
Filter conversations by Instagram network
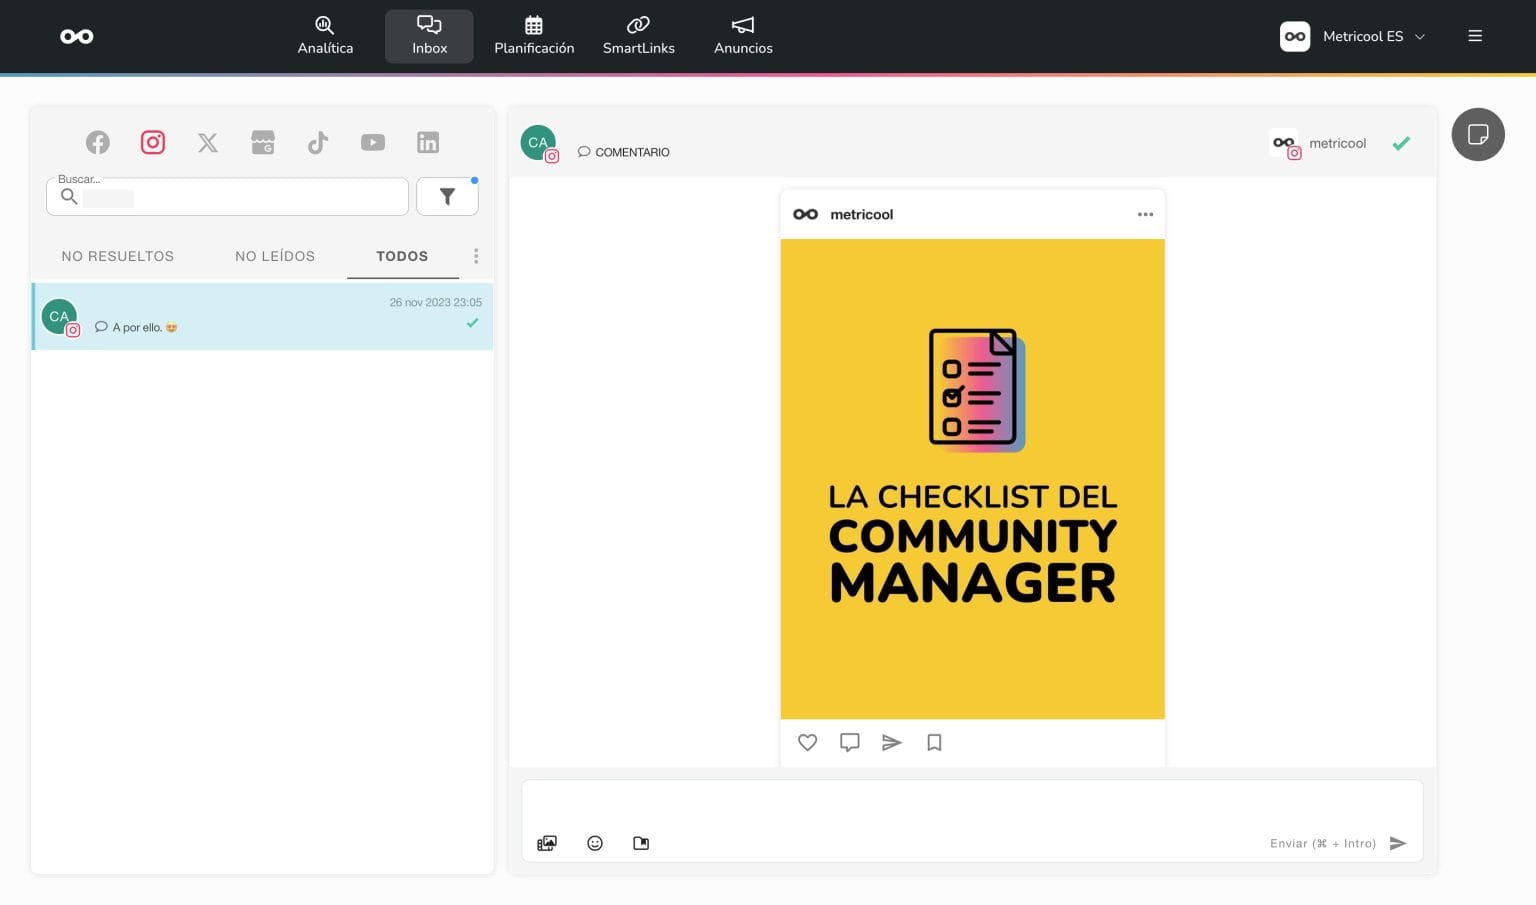click(x=152, y=142)
